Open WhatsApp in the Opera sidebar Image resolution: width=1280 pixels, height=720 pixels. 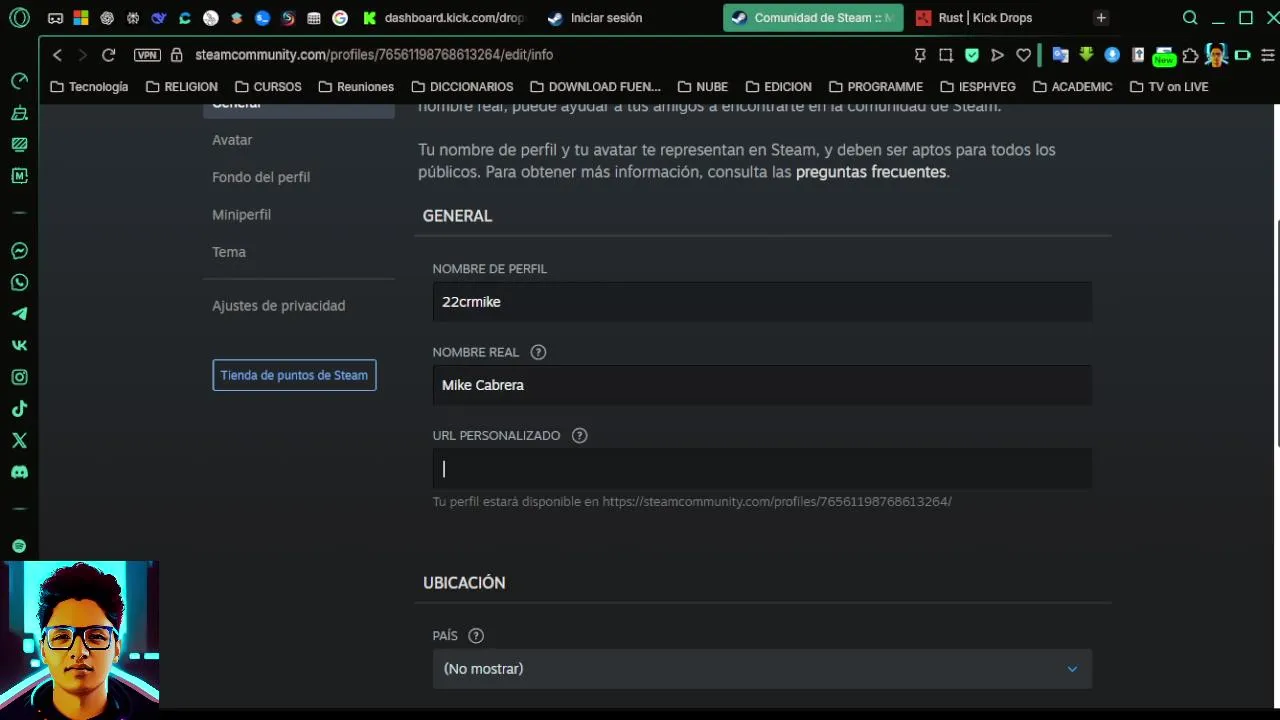coord(19,283)
